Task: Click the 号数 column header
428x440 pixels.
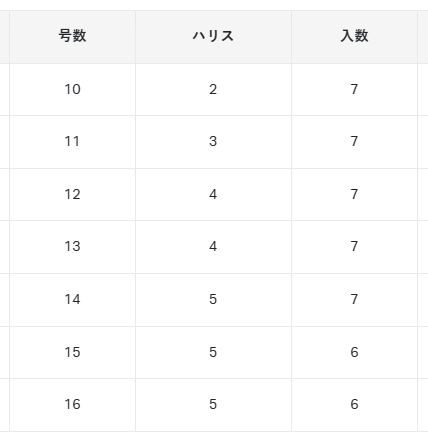Action: pos(72,37)
